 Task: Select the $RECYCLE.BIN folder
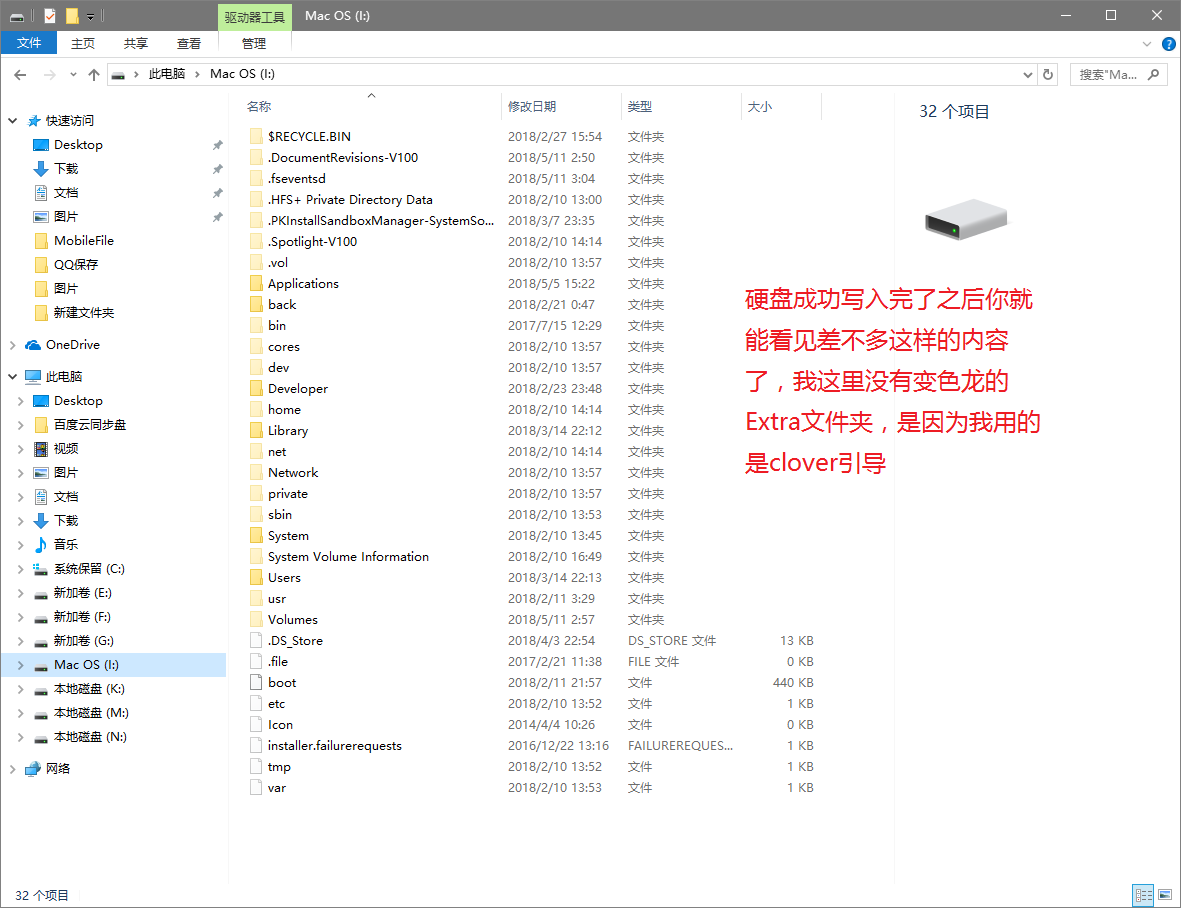pos(310,136)
